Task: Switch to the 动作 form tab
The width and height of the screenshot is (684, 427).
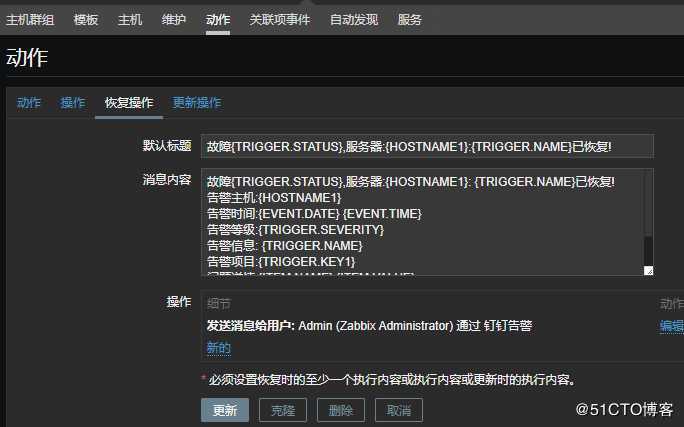Action: (x=29, y=102)
